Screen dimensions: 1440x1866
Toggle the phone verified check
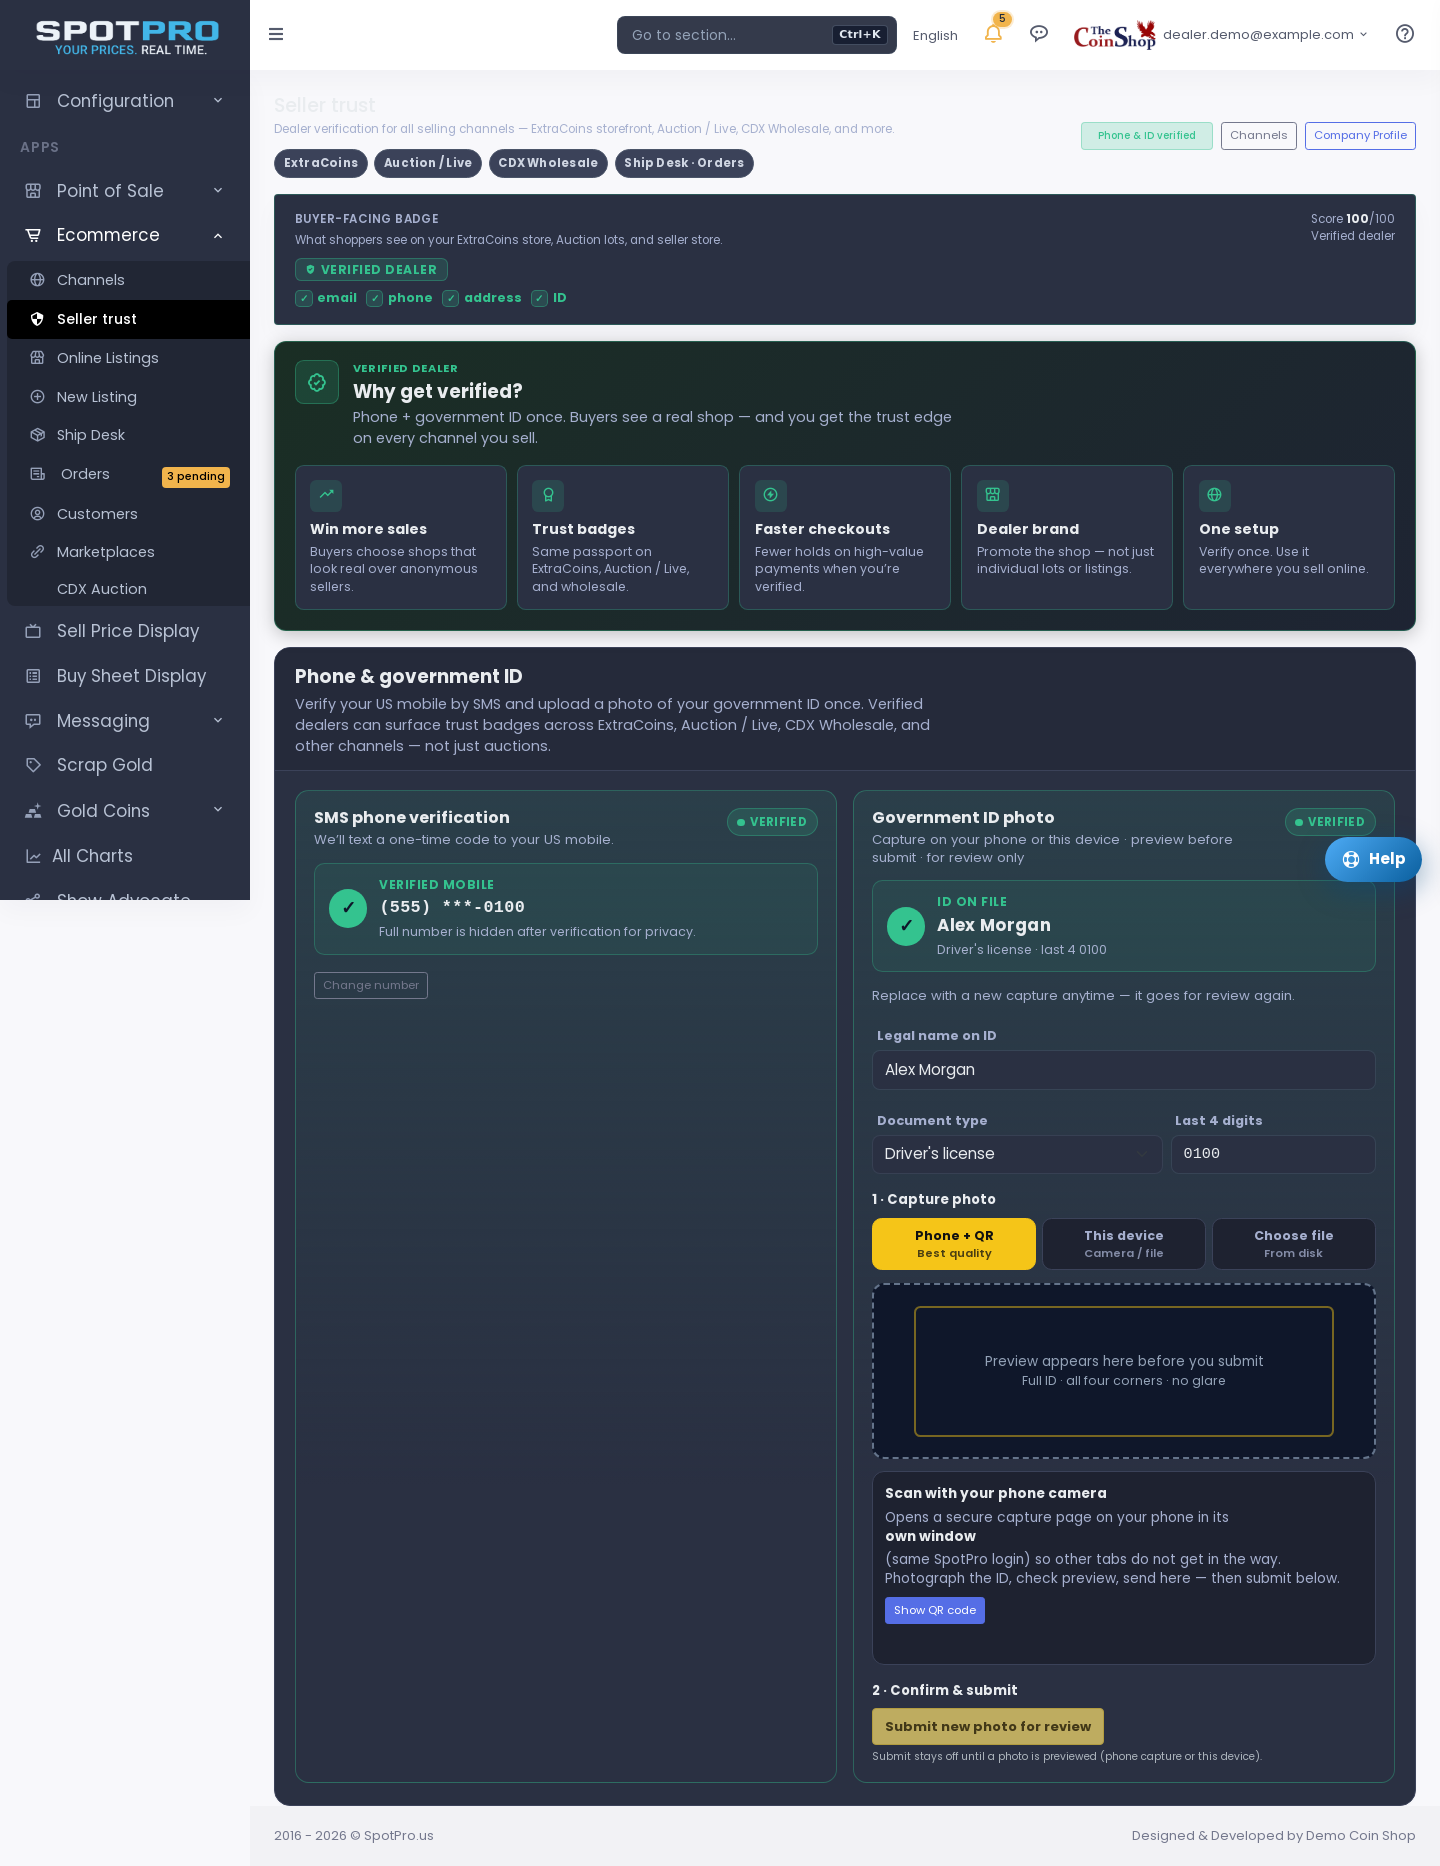(x=375, y=298)
